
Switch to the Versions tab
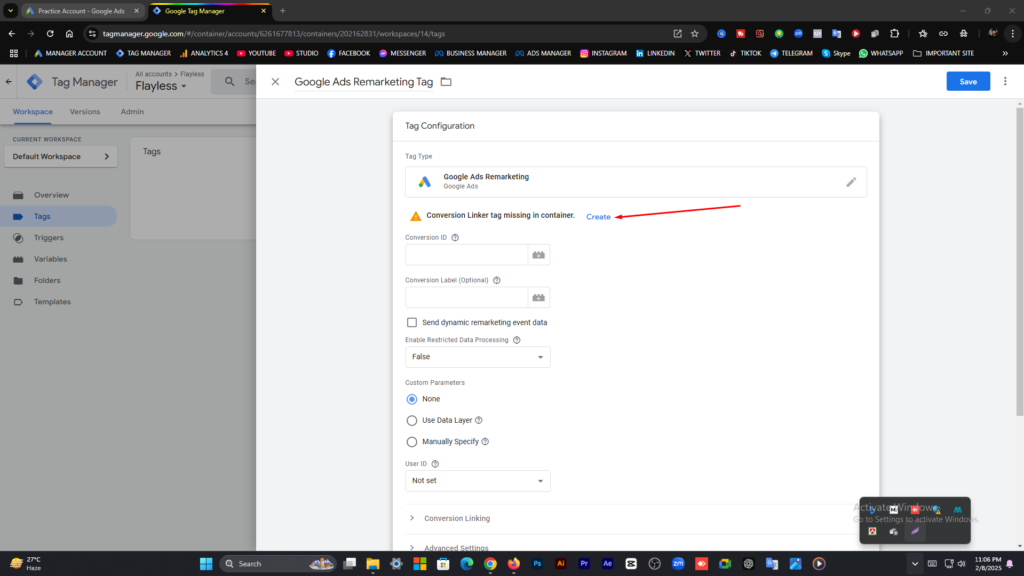[x=85, y=112]
